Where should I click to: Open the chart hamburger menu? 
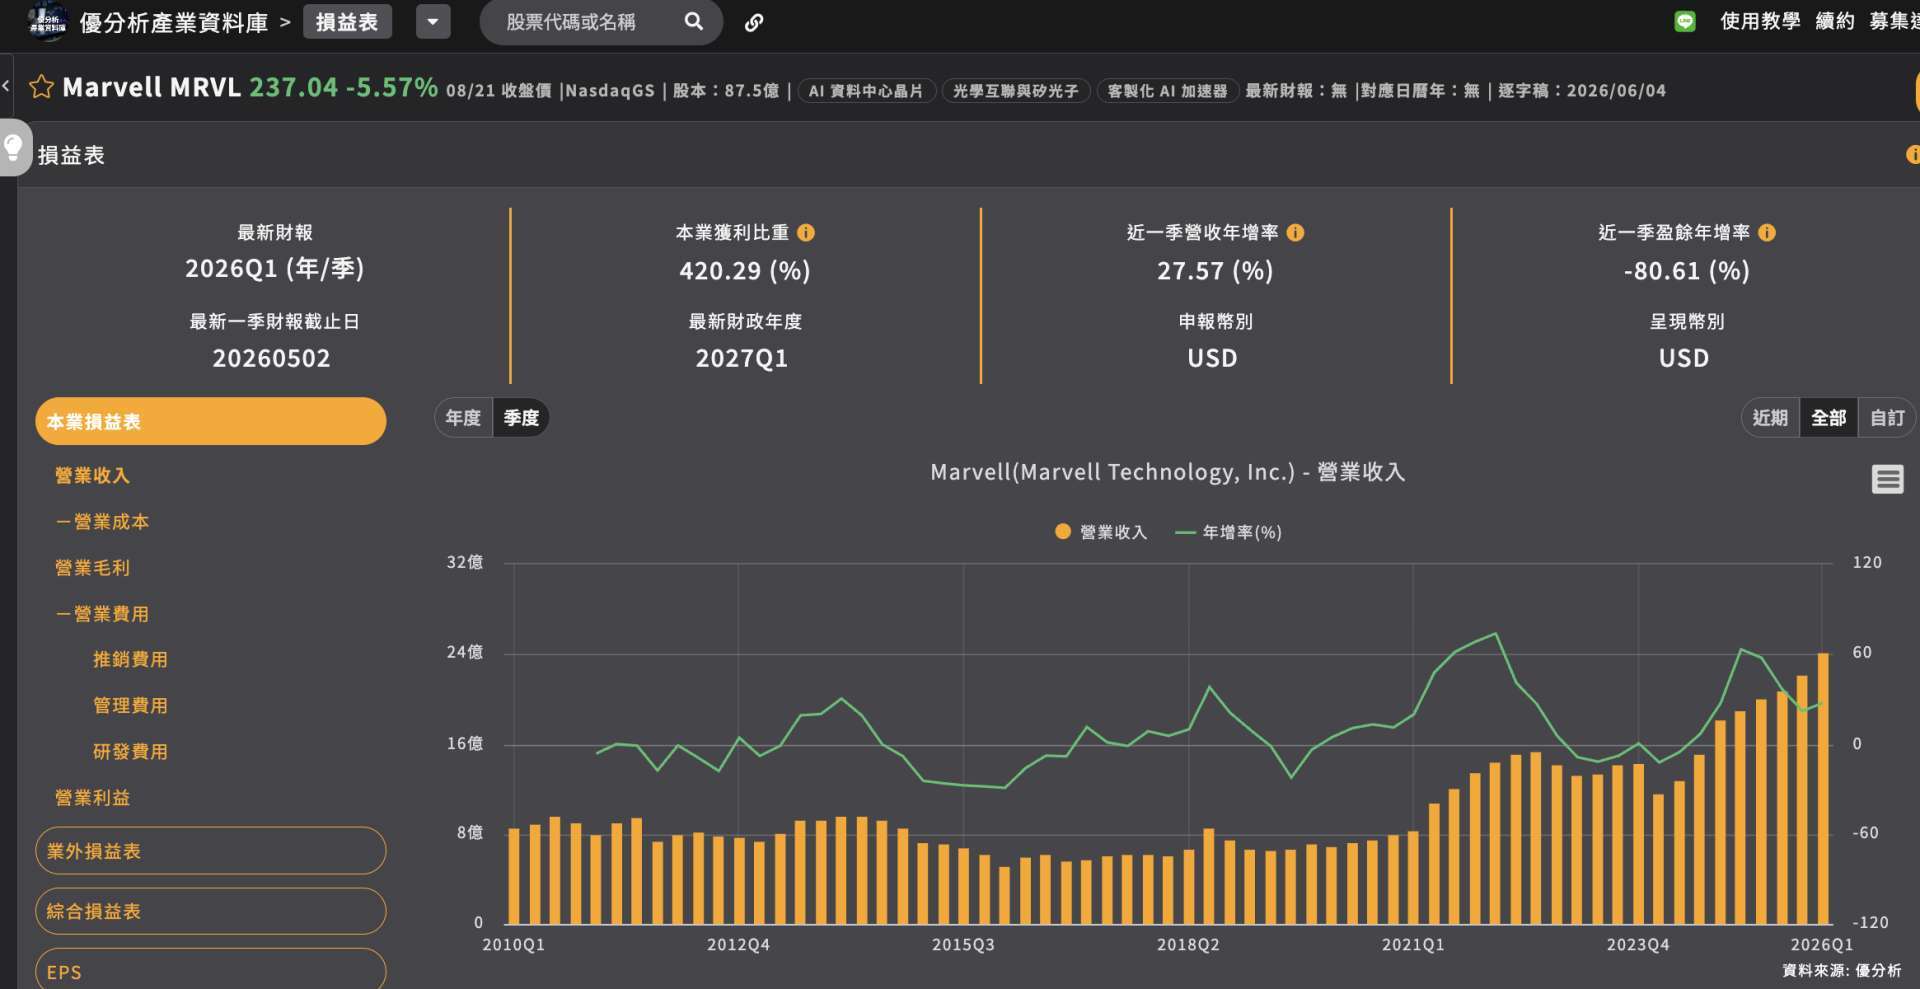coord(1887,480)
